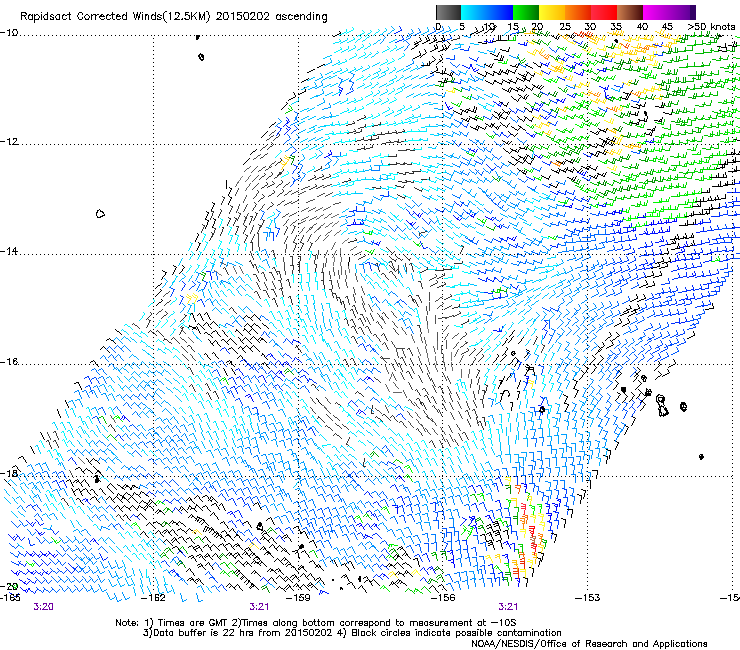Click the green 15-20 knots color band
Screen dimensions: 740x650
(x=526, y=12)
